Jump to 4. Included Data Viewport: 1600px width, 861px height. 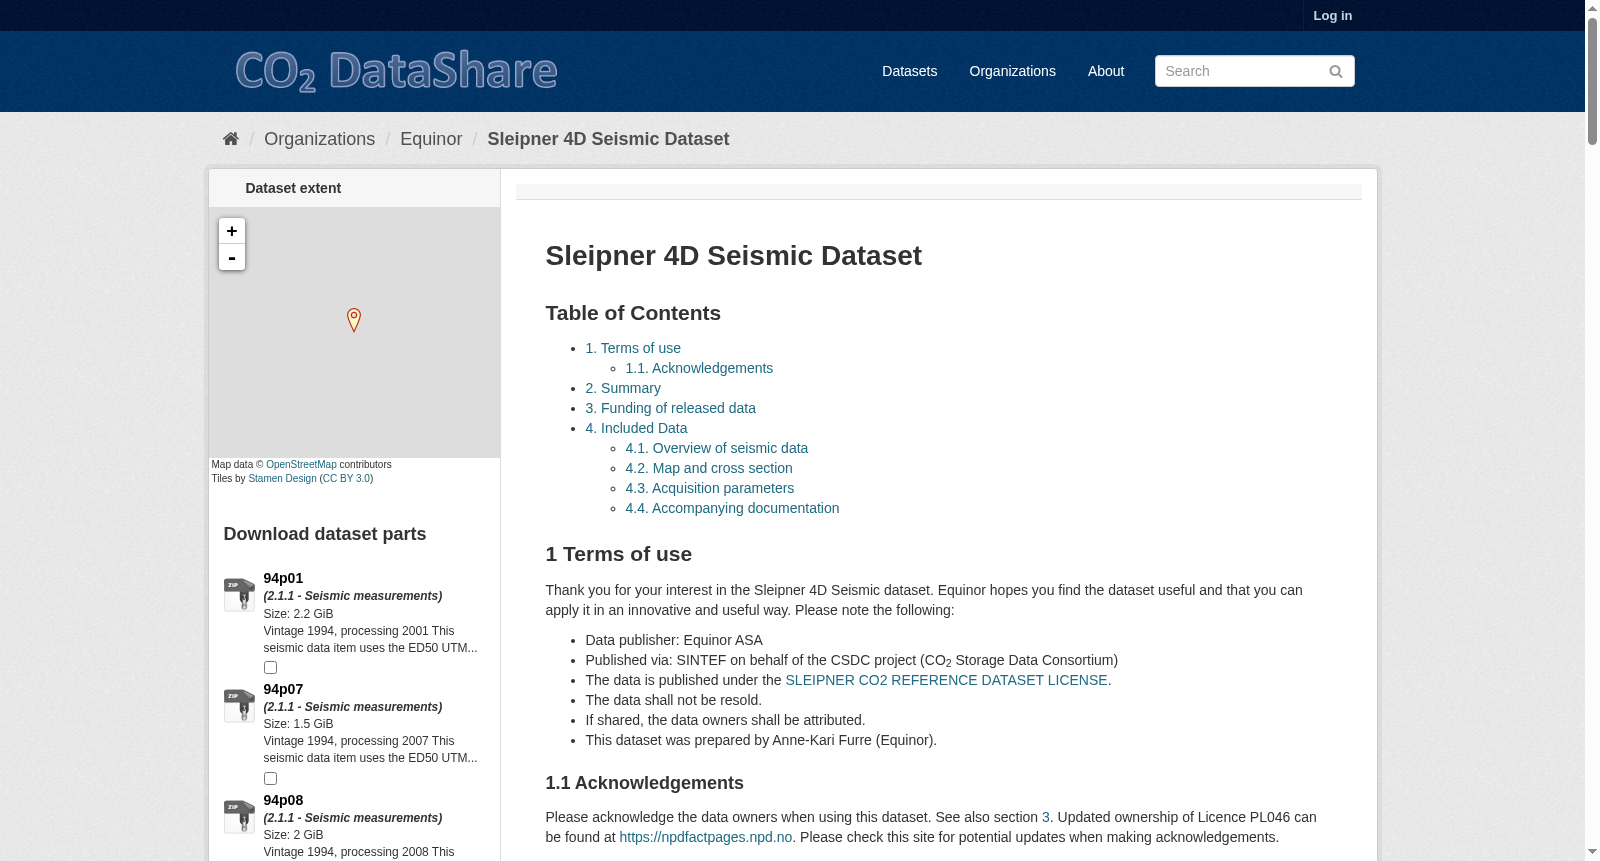click(636, 428)
